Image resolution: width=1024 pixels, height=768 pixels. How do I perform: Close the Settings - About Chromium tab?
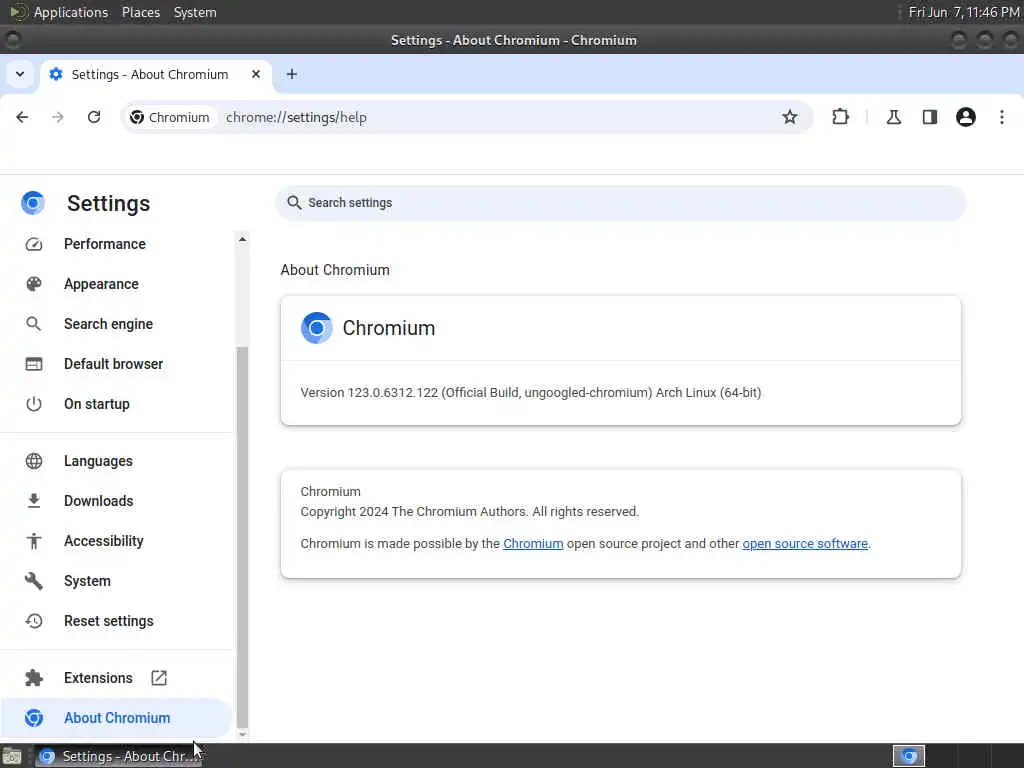point(256,74)
